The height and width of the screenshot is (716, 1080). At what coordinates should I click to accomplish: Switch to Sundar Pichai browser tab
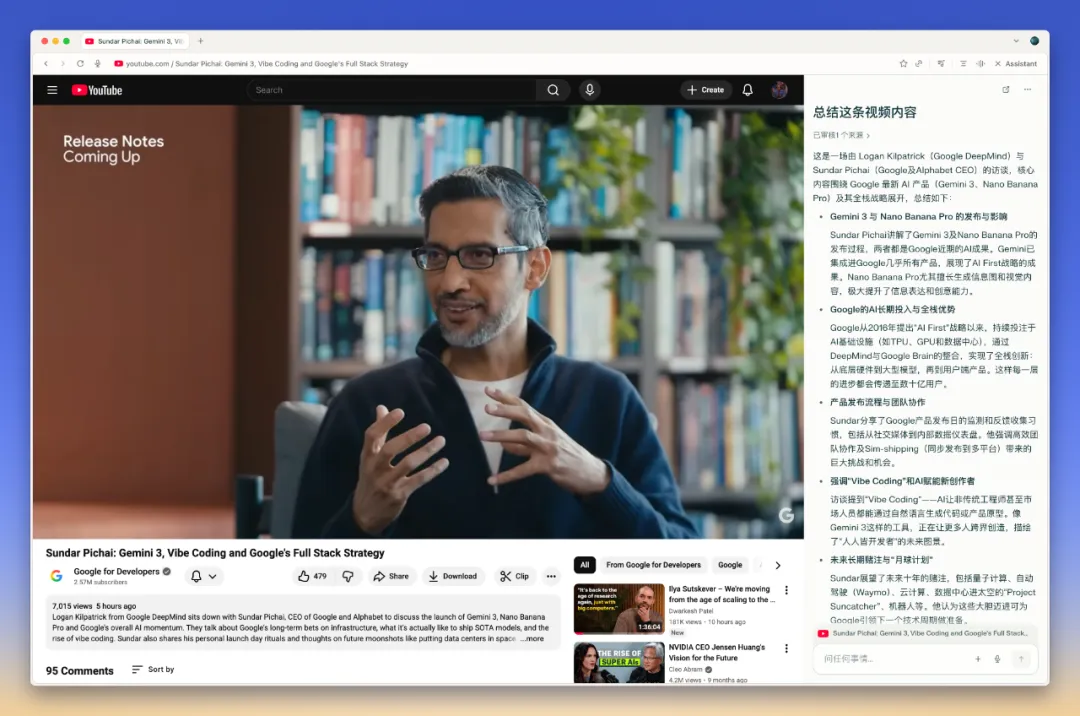pyautogui.click(x=135, y=41)
